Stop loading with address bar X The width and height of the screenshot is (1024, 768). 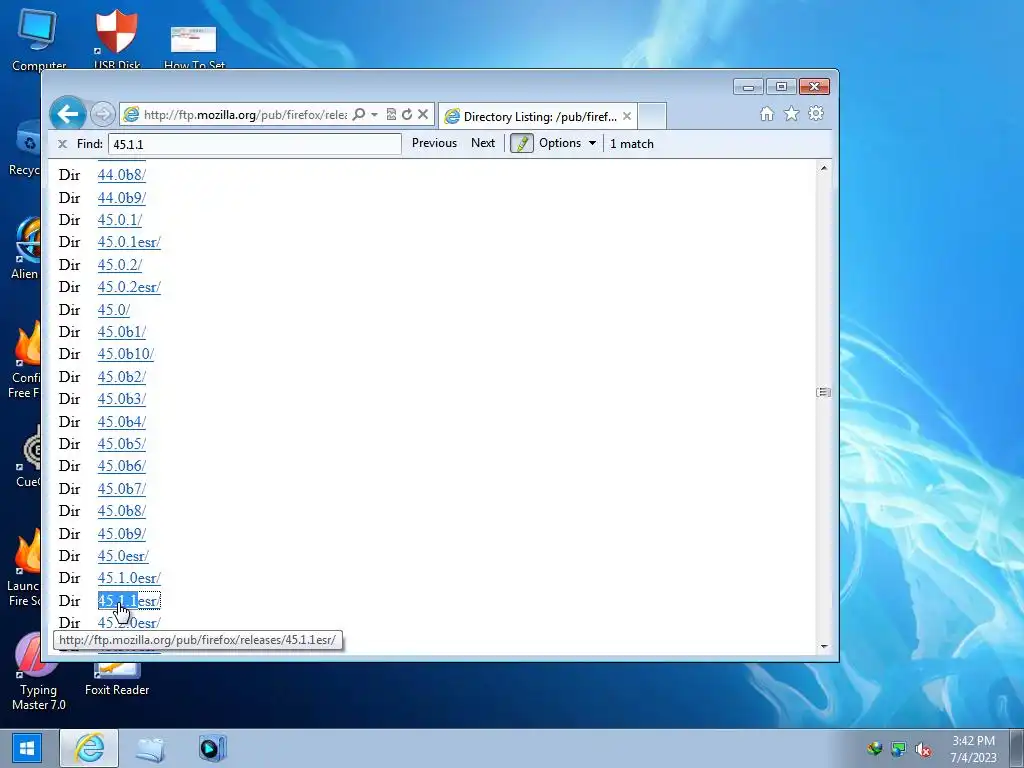point(423,114)
